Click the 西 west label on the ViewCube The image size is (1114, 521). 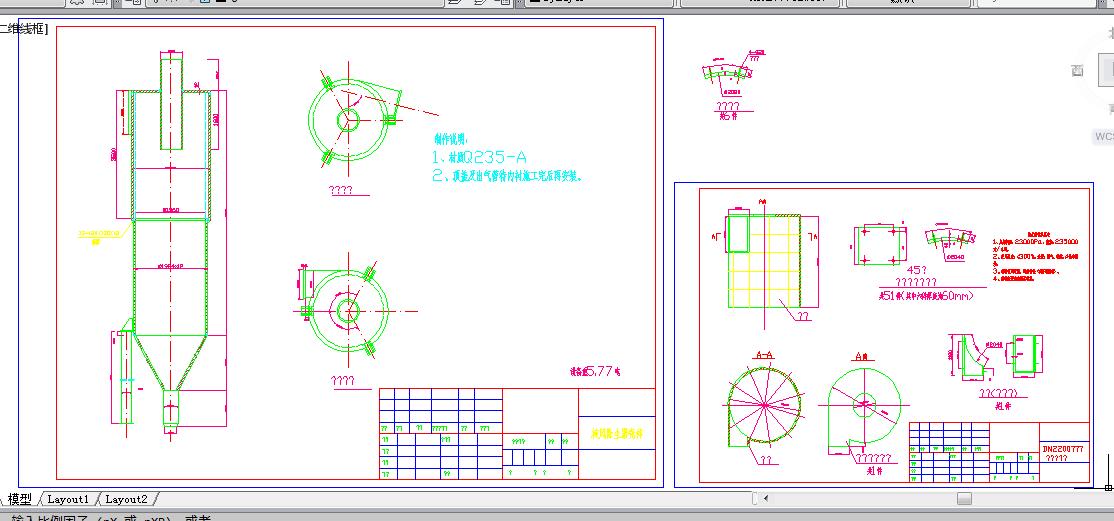(1077, 70)
